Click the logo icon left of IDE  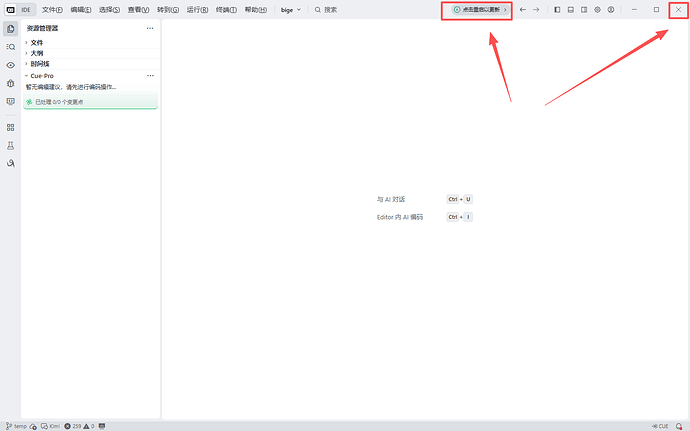pos(11,10)
